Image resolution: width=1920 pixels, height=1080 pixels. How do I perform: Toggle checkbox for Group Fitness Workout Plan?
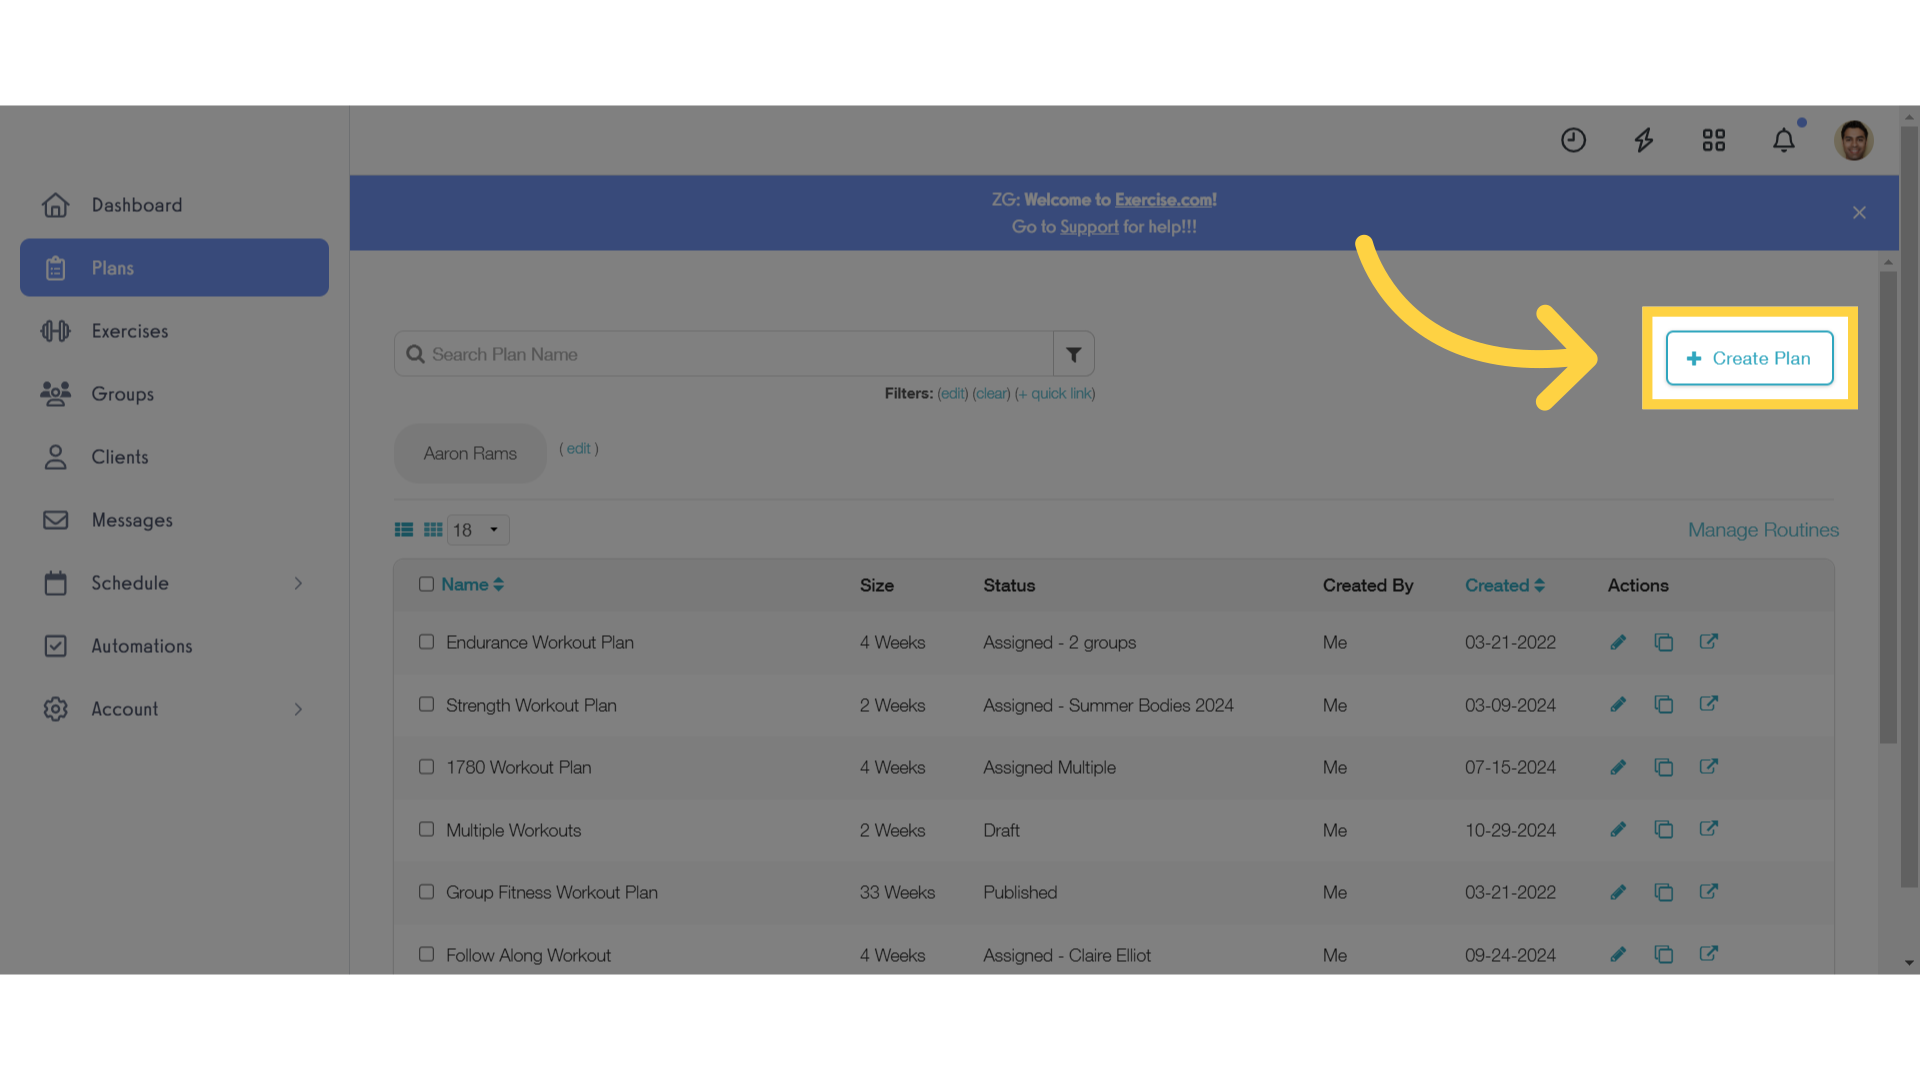425,891
